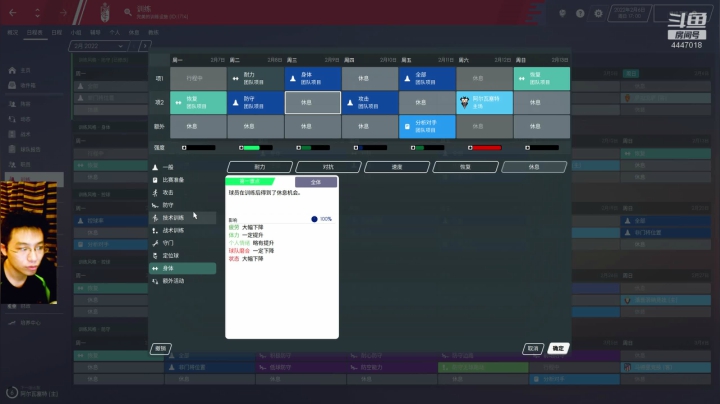This screenshot has height=404, width=720.
Task: Switch to the 日程表 calendar tab
Action: point(35,33)
